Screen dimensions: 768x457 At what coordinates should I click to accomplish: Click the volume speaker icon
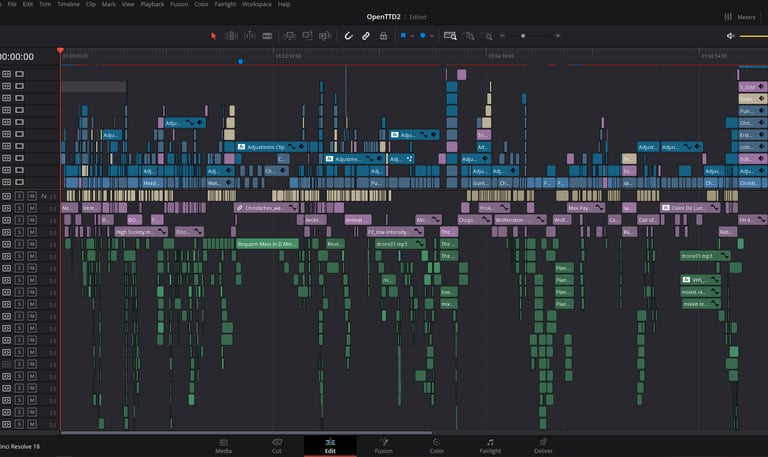pos(730,36)
